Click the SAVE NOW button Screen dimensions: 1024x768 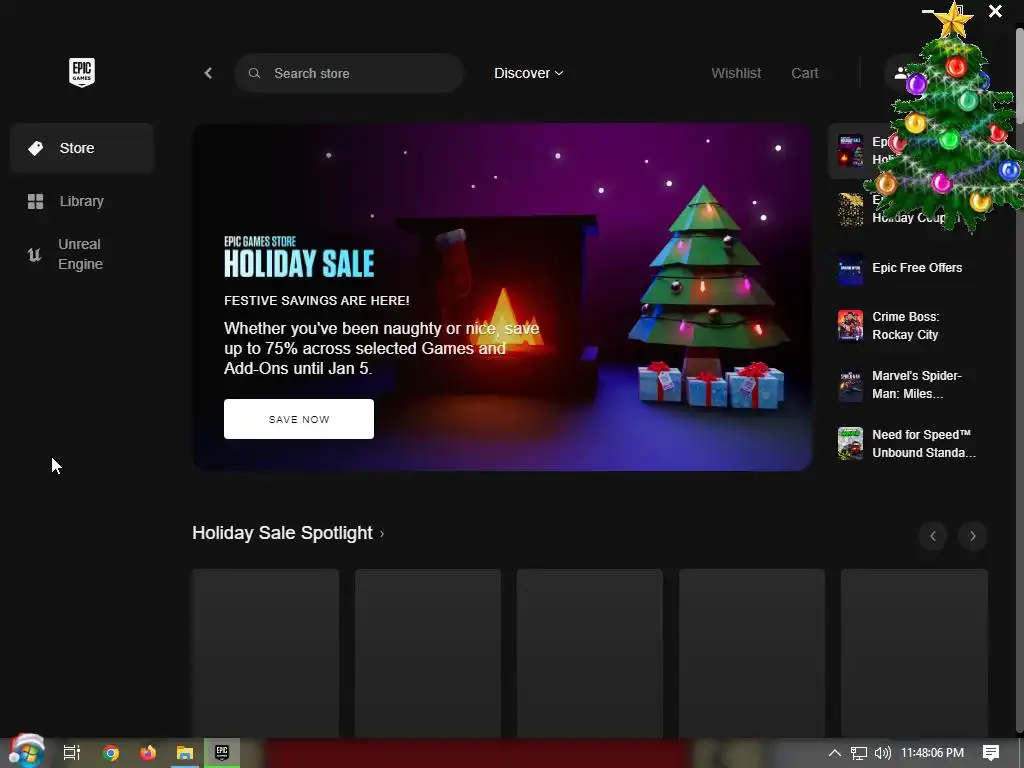click(x=299, y=419)
